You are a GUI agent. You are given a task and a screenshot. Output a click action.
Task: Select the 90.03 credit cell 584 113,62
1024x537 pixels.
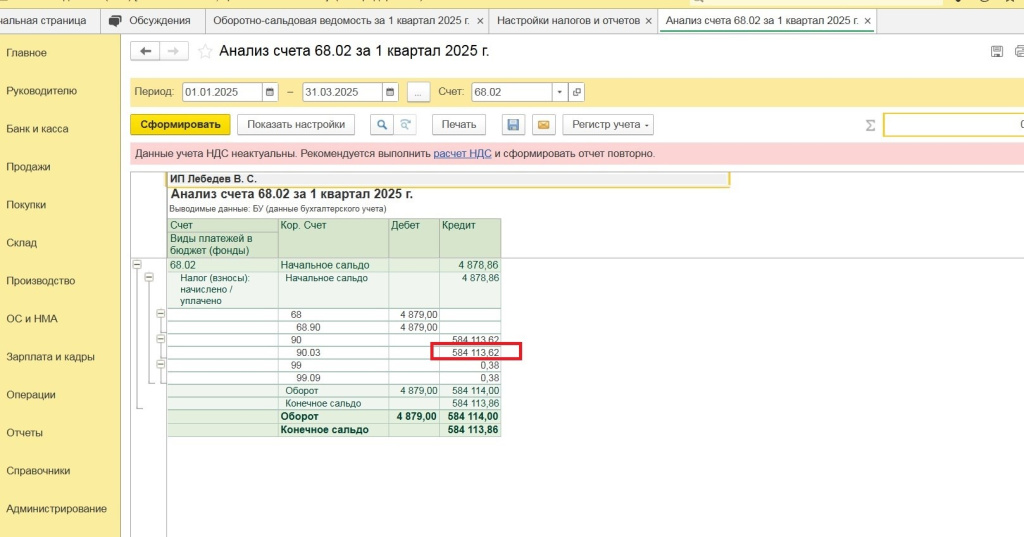470,353
